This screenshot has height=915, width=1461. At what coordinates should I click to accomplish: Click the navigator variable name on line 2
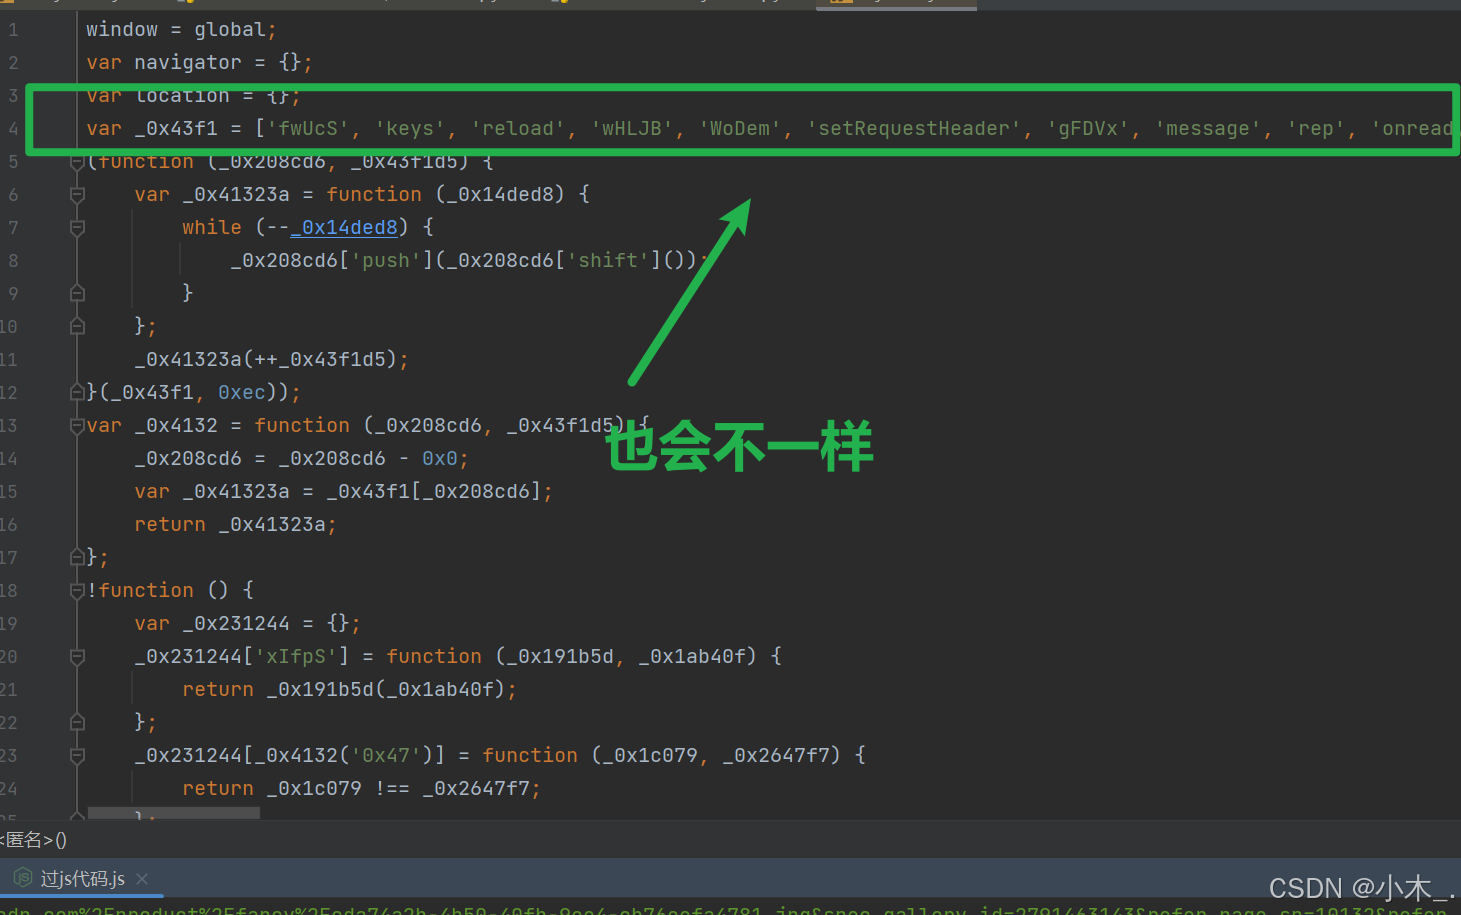pos(188,63)
